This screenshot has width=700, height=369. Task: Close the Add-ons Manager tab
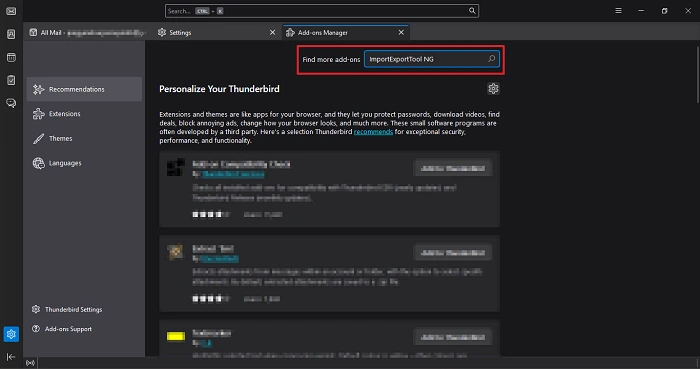coord(401,33)
